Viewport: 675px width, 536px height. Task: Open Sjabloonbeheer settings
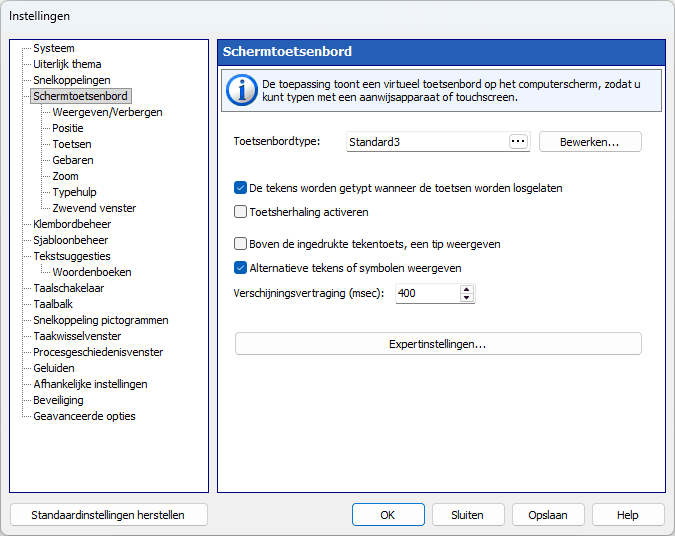(x=71, y=240)
